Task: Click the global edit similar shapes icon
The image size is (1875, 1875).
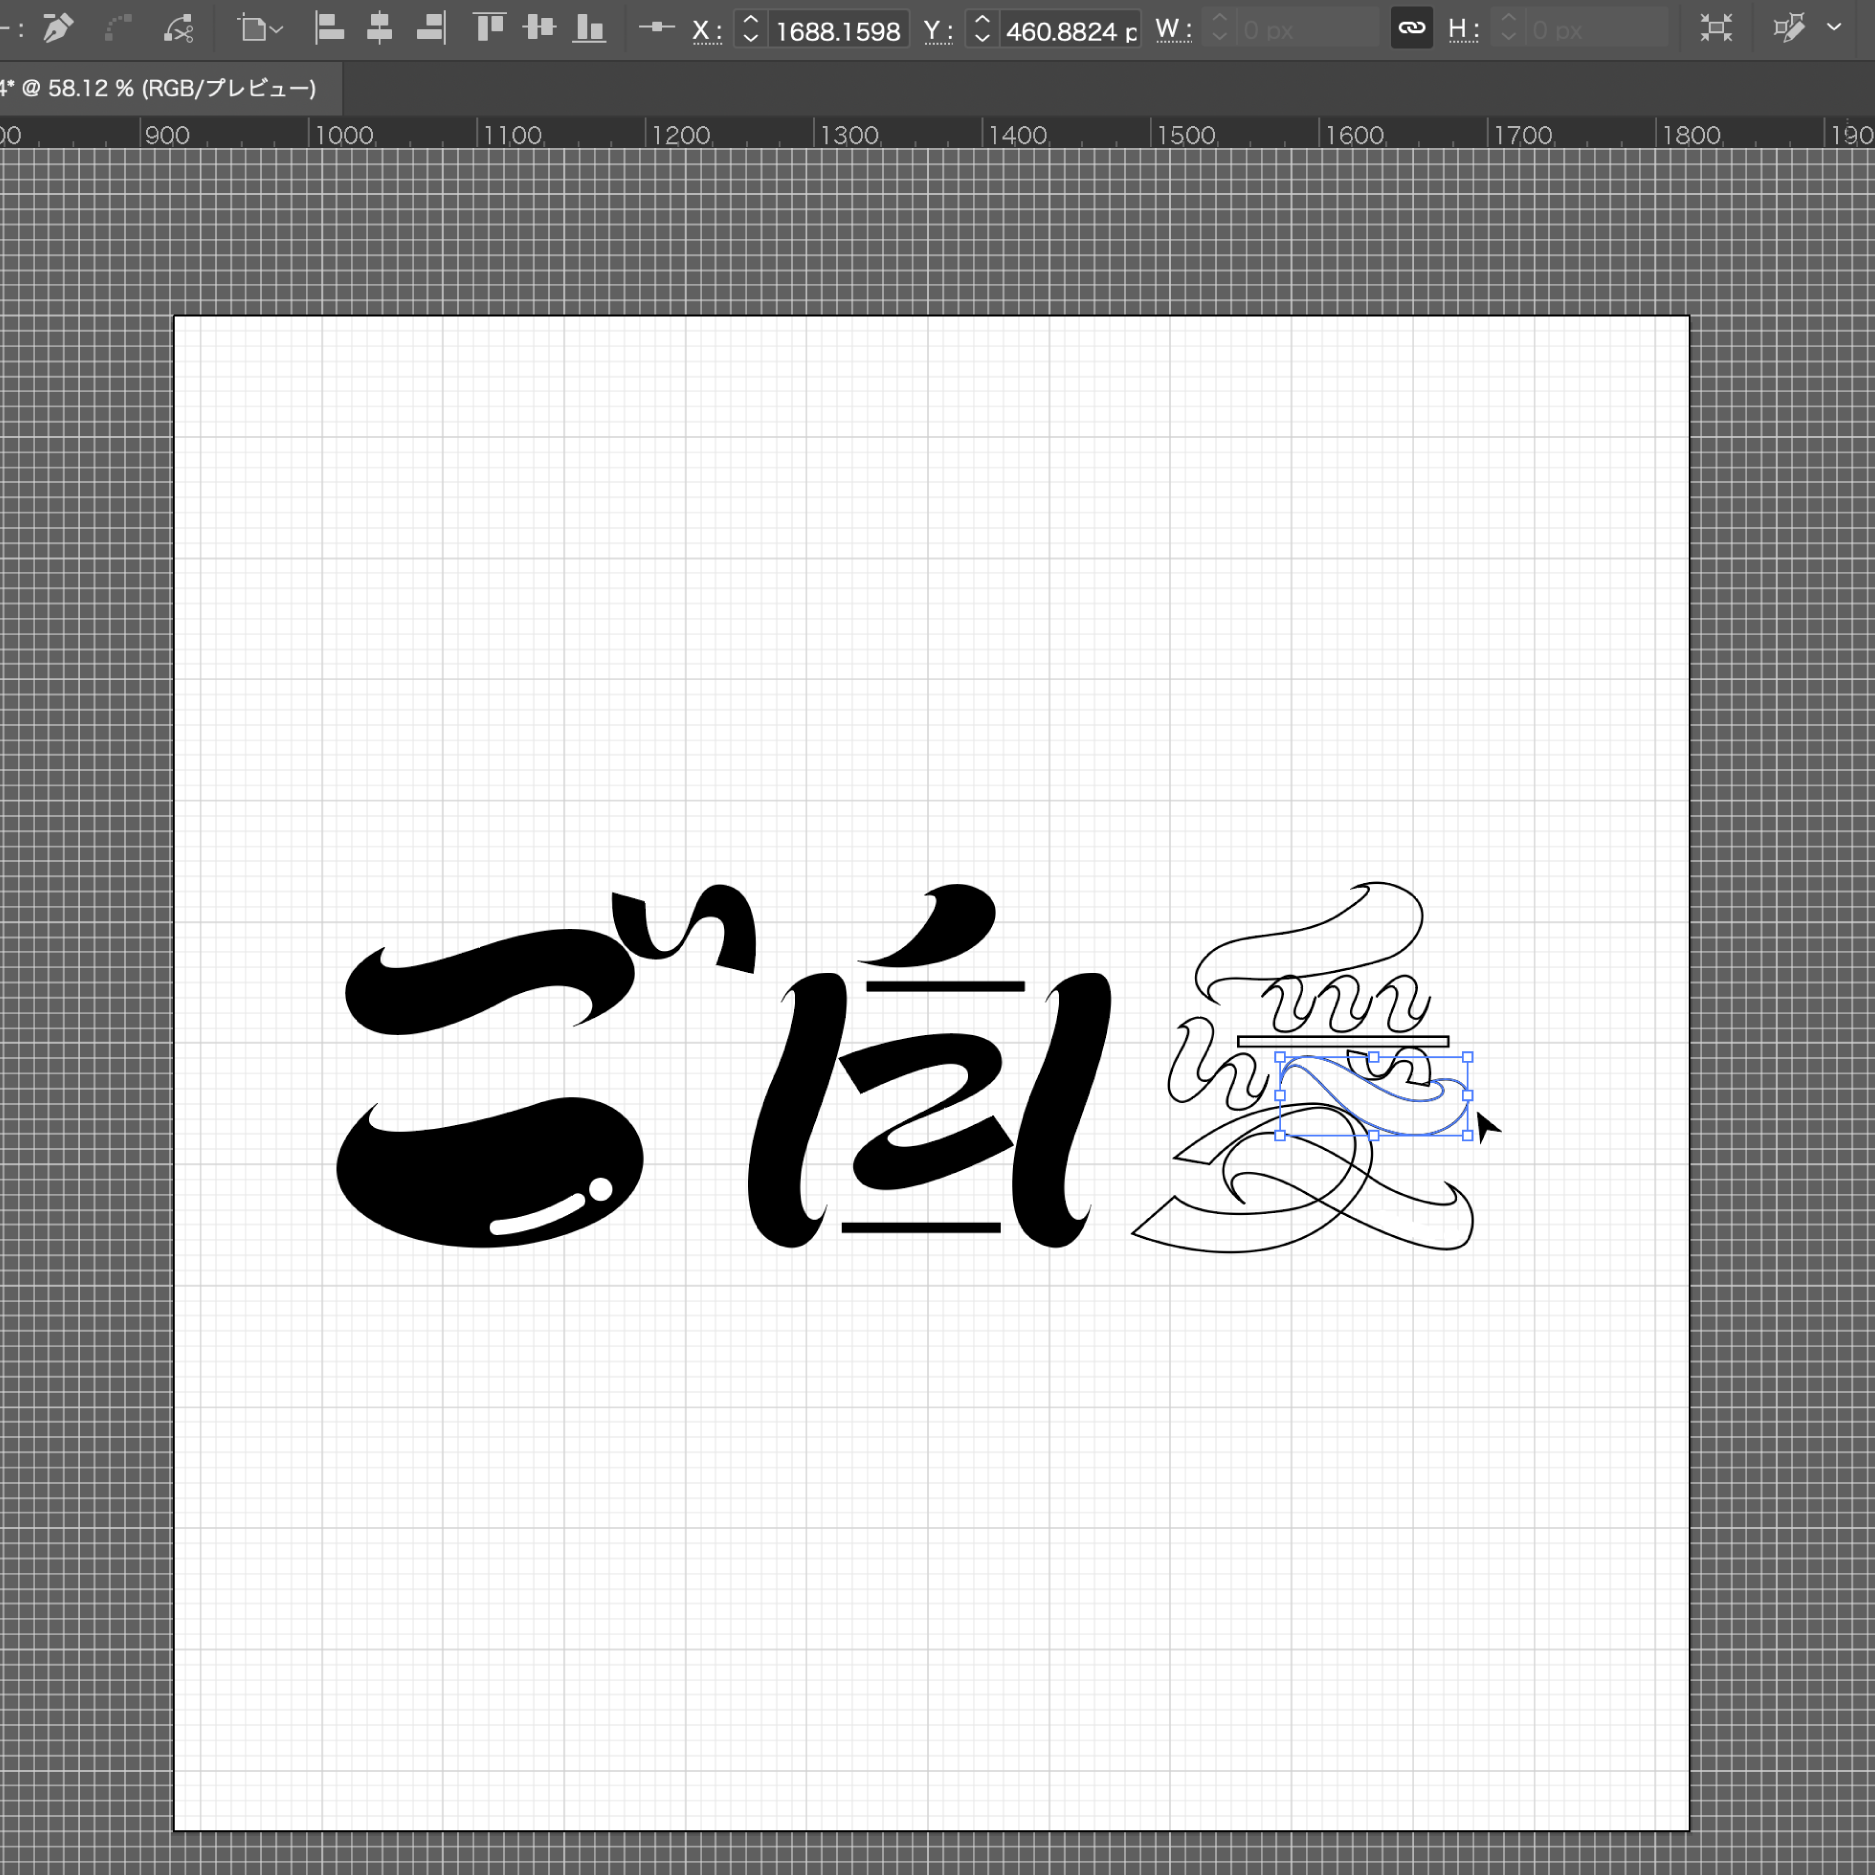Action: click(1789, 28)
